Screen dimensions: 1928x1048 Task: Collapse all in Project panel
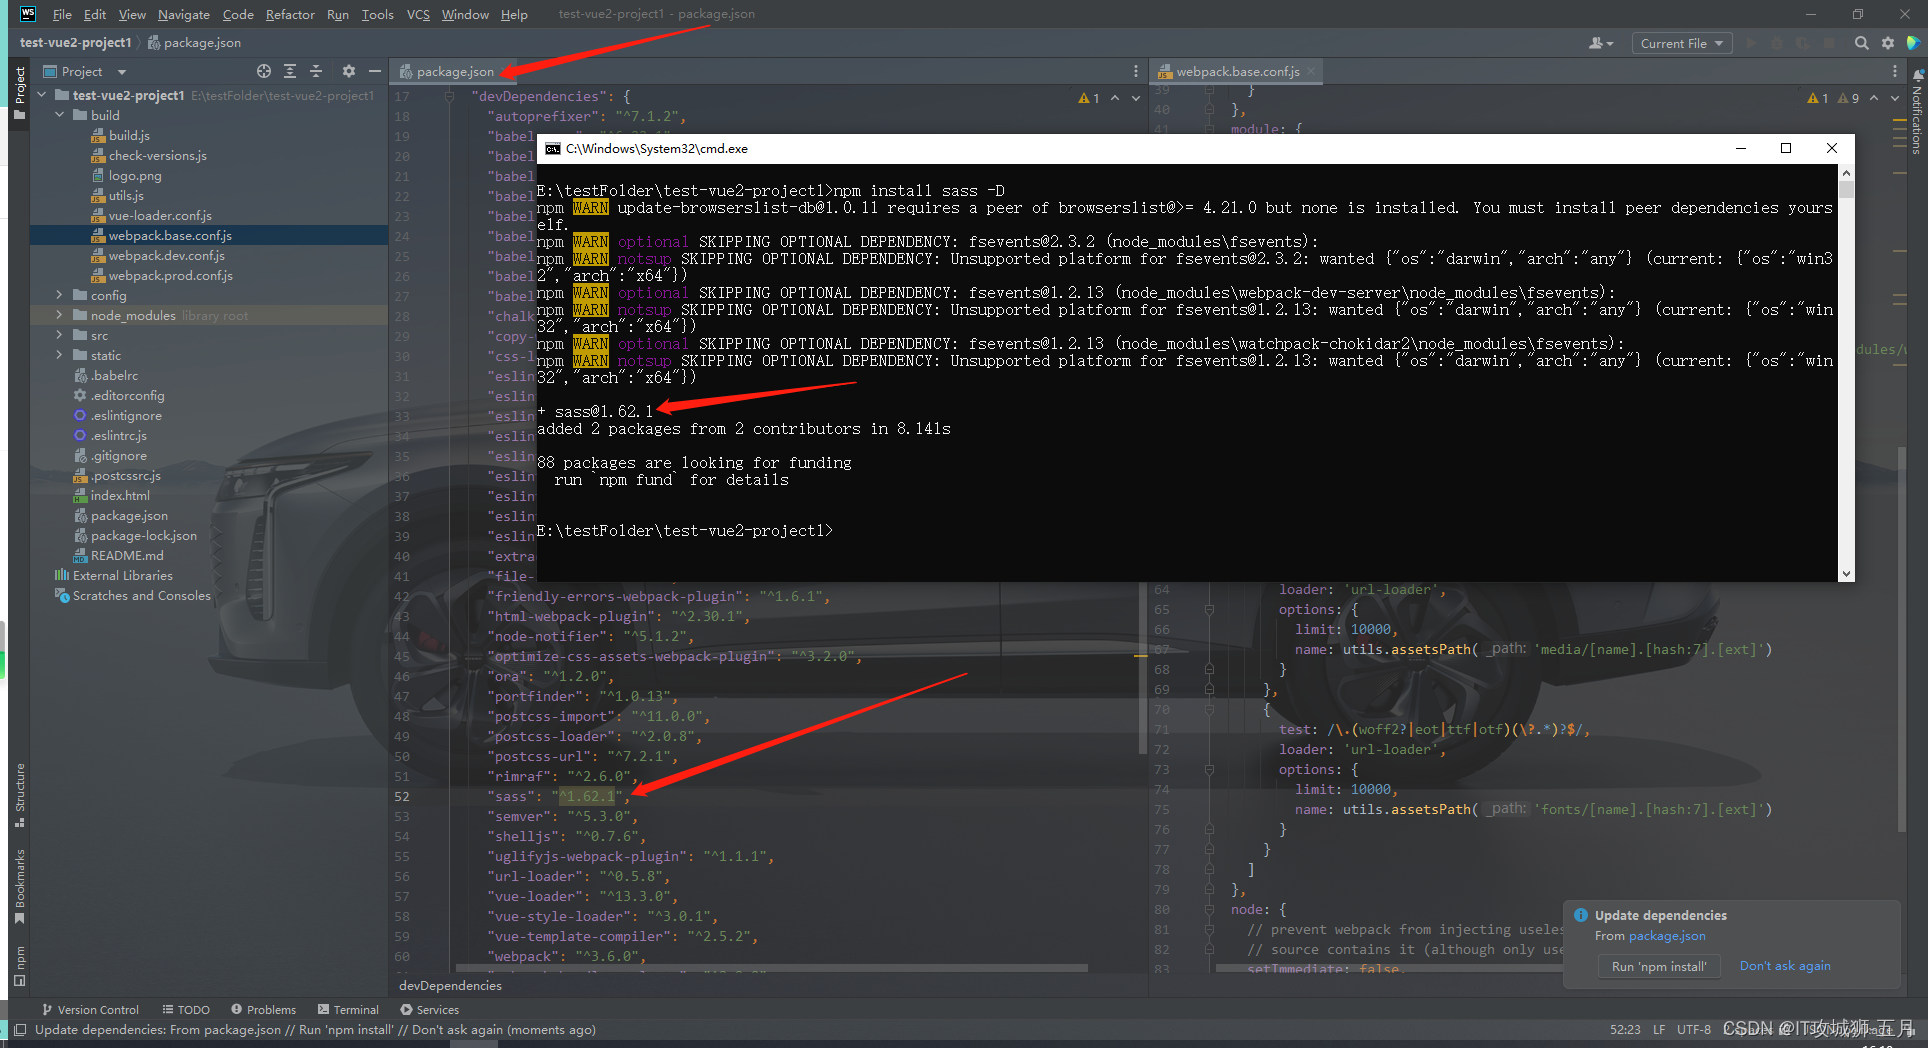pos(316,71)
